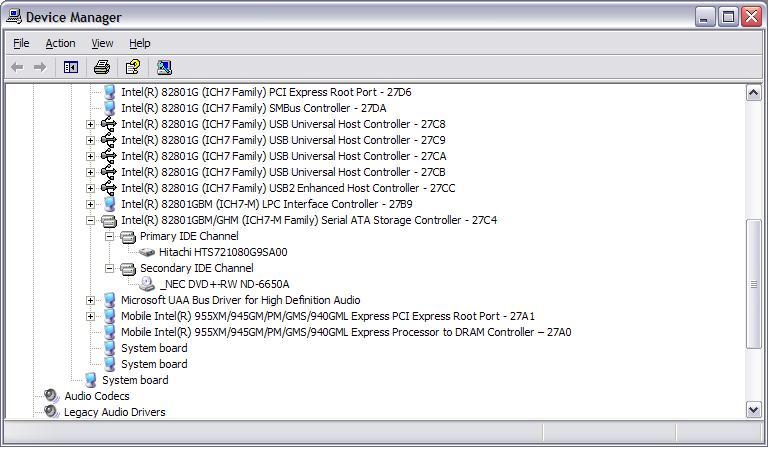Collapse Serial ATA Storage Controller node

90,221
